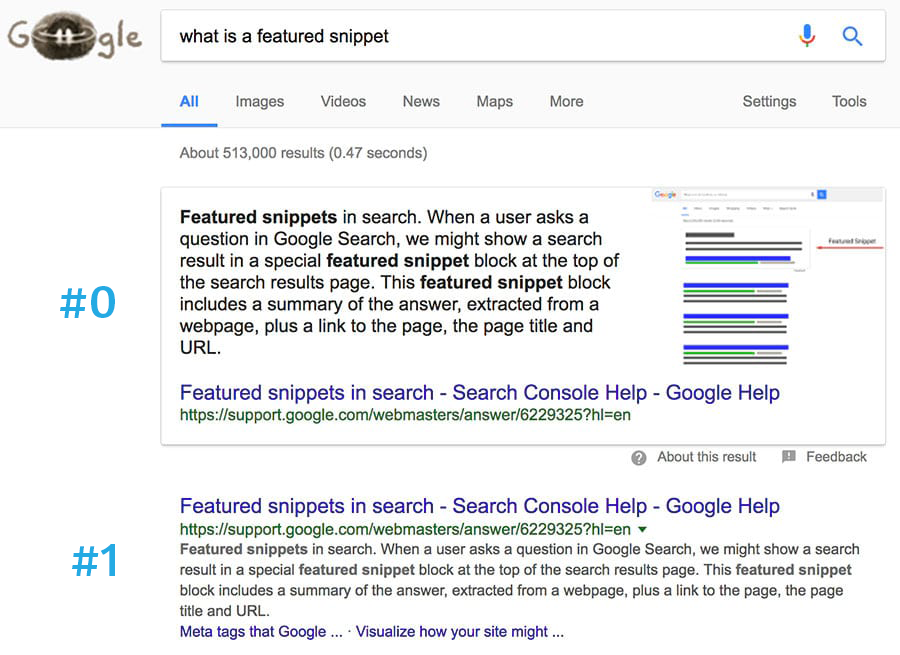Screen dimensions: 900x655
Task: Focus the search box containing 'what is a featured snippet'
Action: (523, 36)
